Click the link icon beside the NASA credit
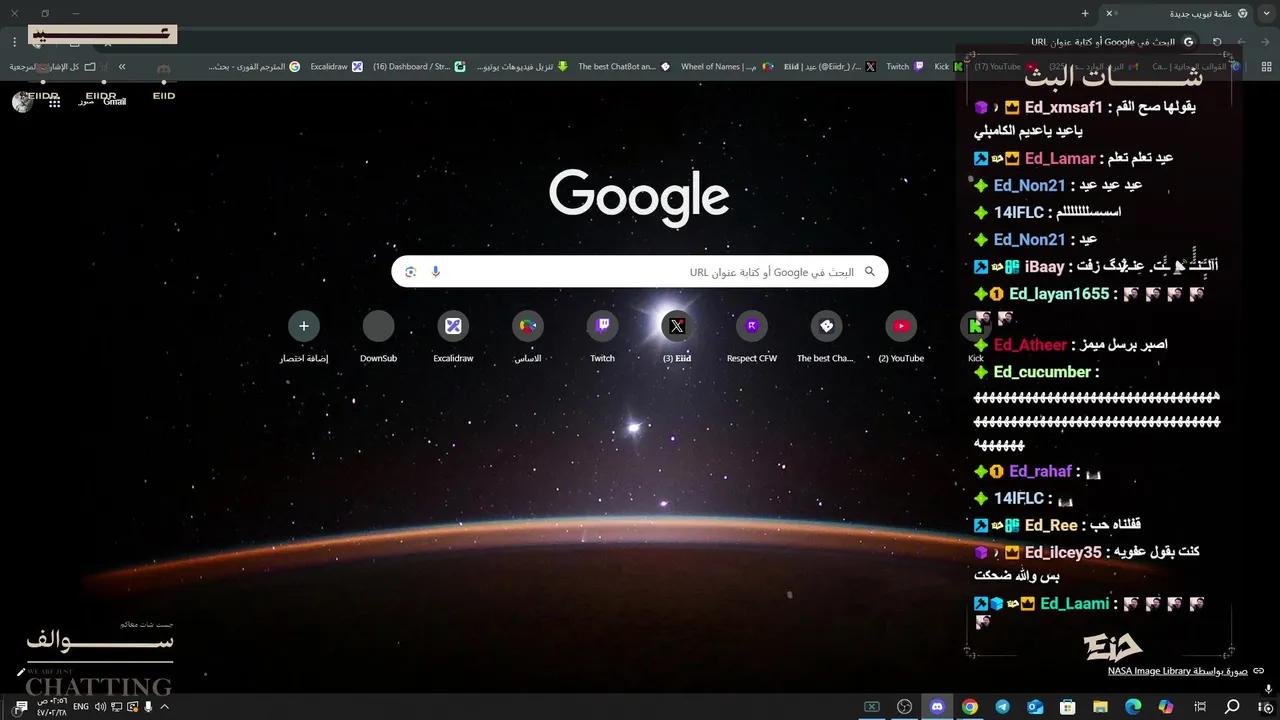 [1259, 671]
